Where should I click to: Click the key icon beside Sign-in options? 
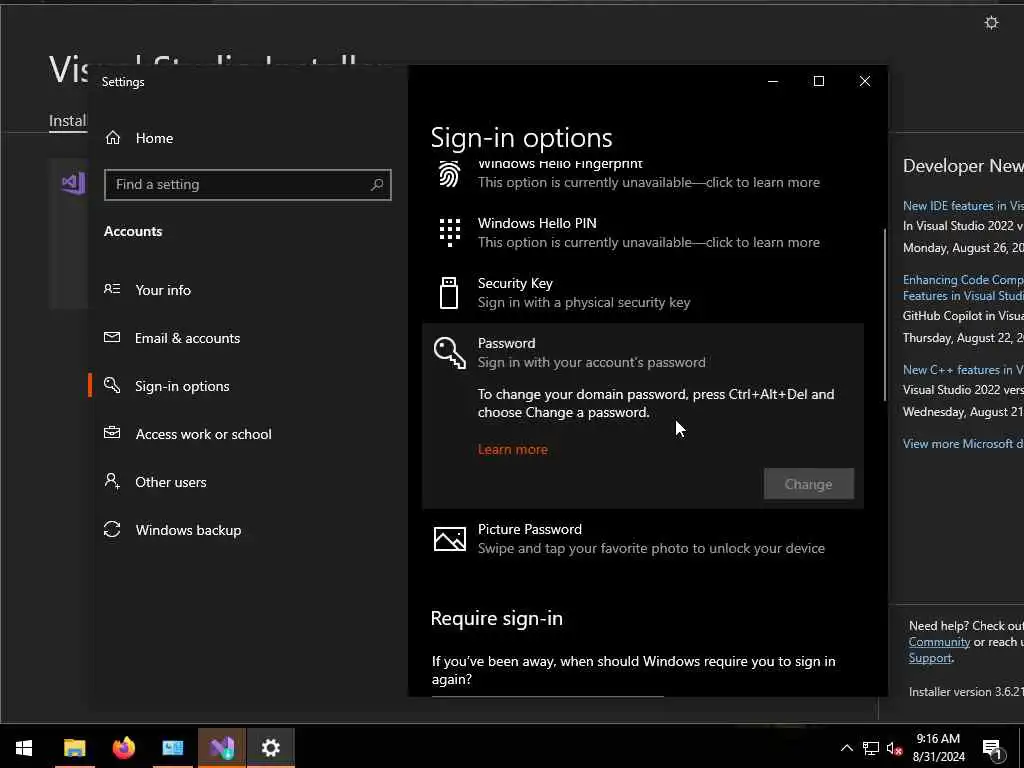click(x=112, y=385)
